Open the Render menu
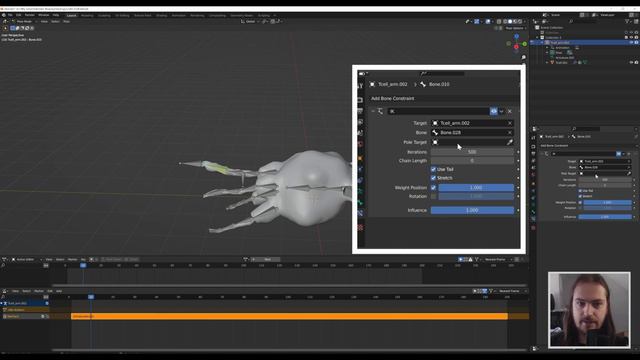 point(30,15)
